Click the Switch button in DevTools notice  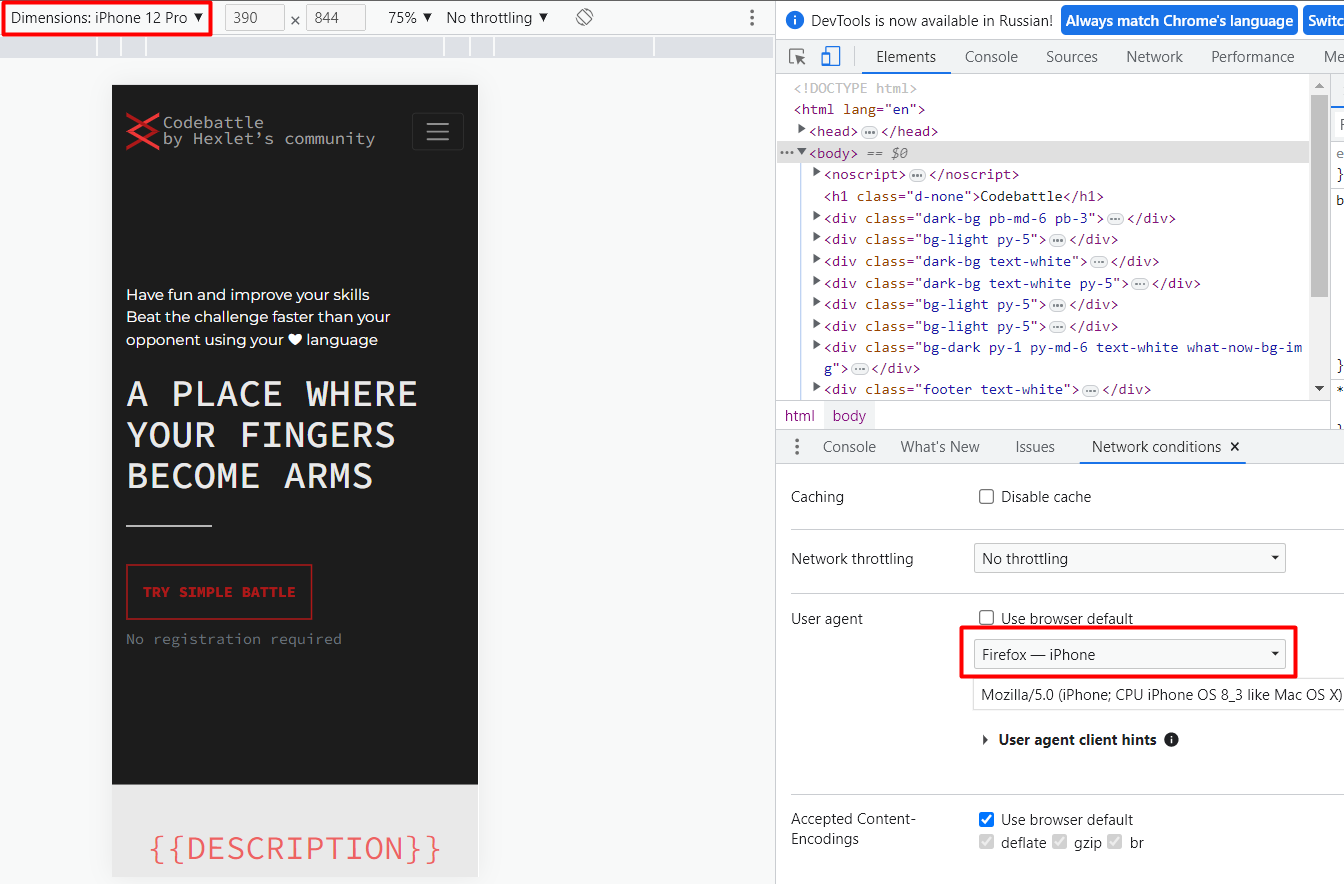1324,20
